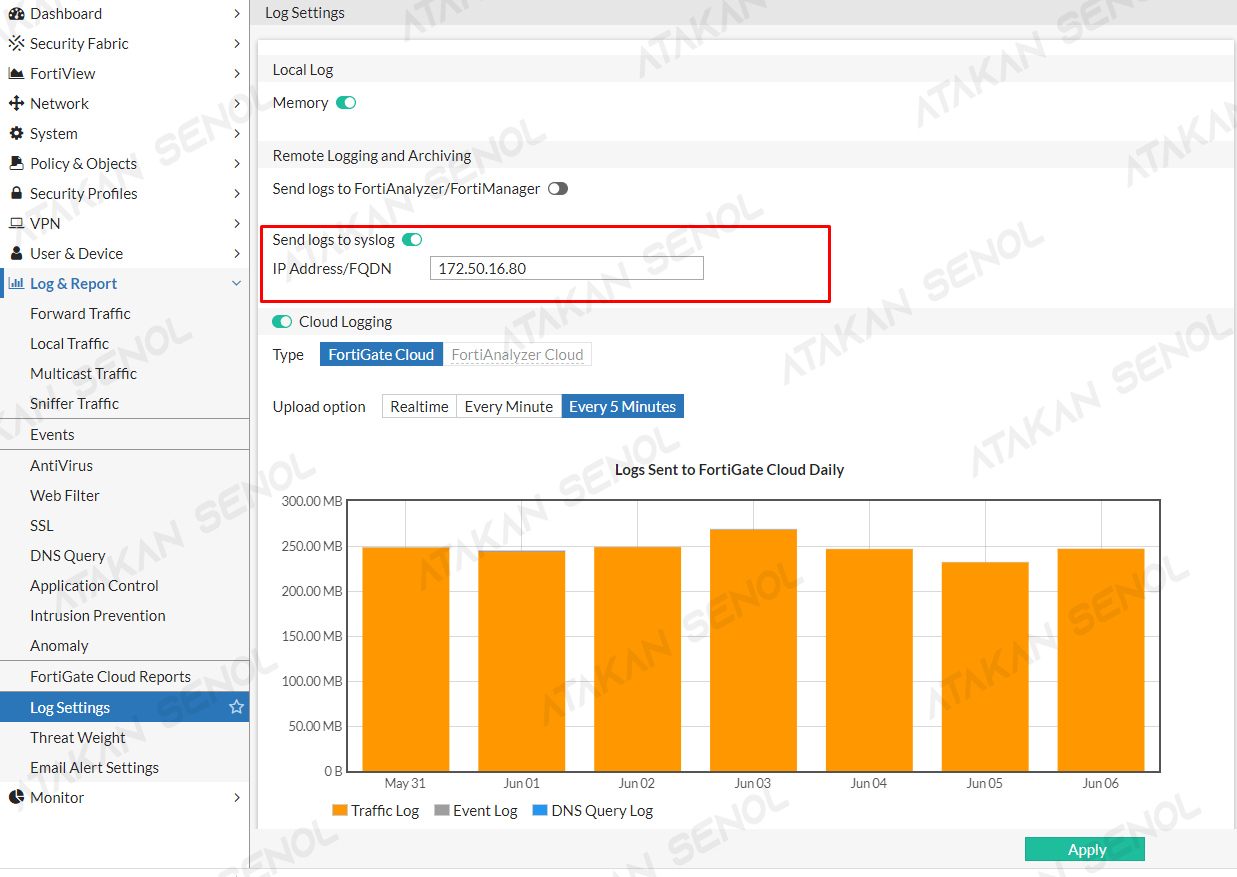Turn off the Cloud Logging switch
The image size is (1237, 877).
tap(282, 322)
